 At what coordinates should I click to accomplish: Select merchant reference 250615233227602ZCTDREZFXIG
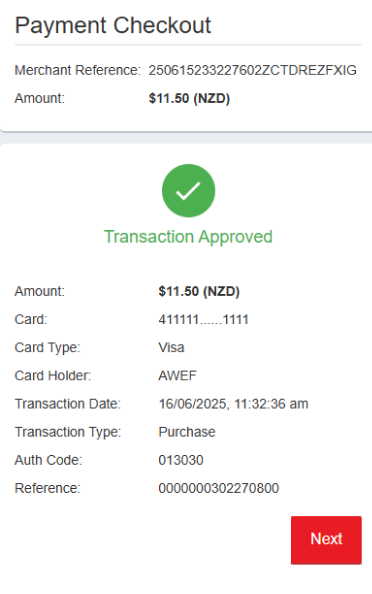pos(253,70)
